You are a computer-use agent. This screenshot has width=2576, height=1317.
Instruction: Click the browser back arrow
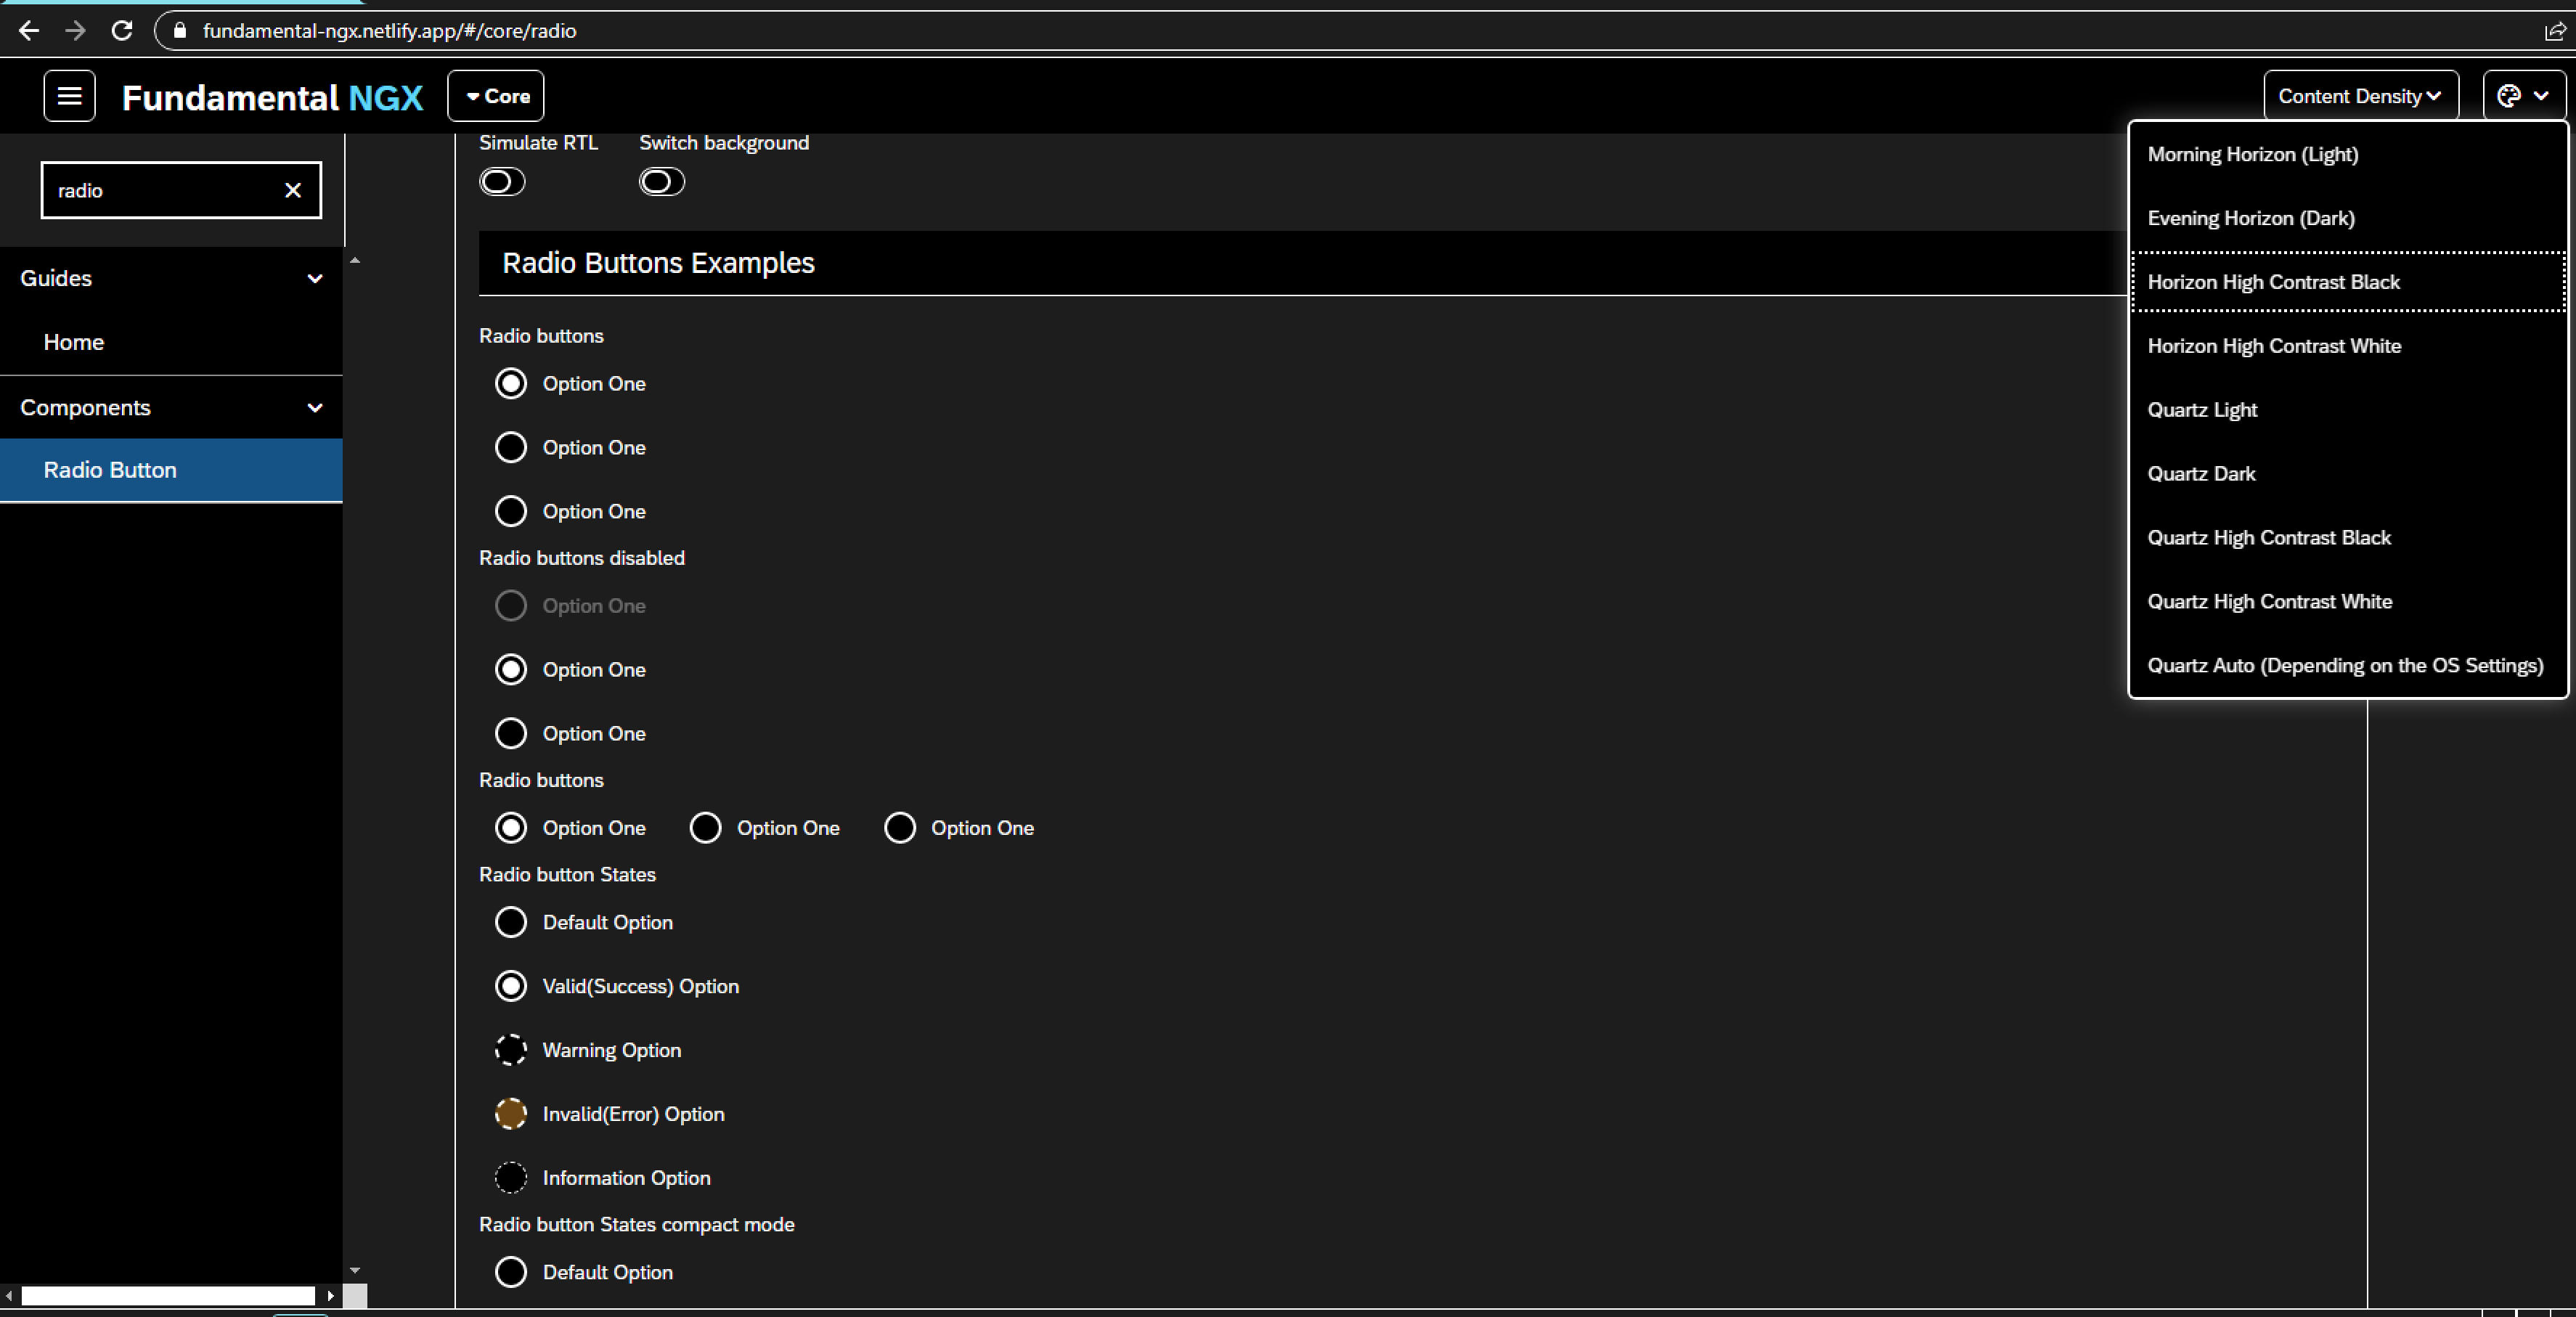(29, 30)
